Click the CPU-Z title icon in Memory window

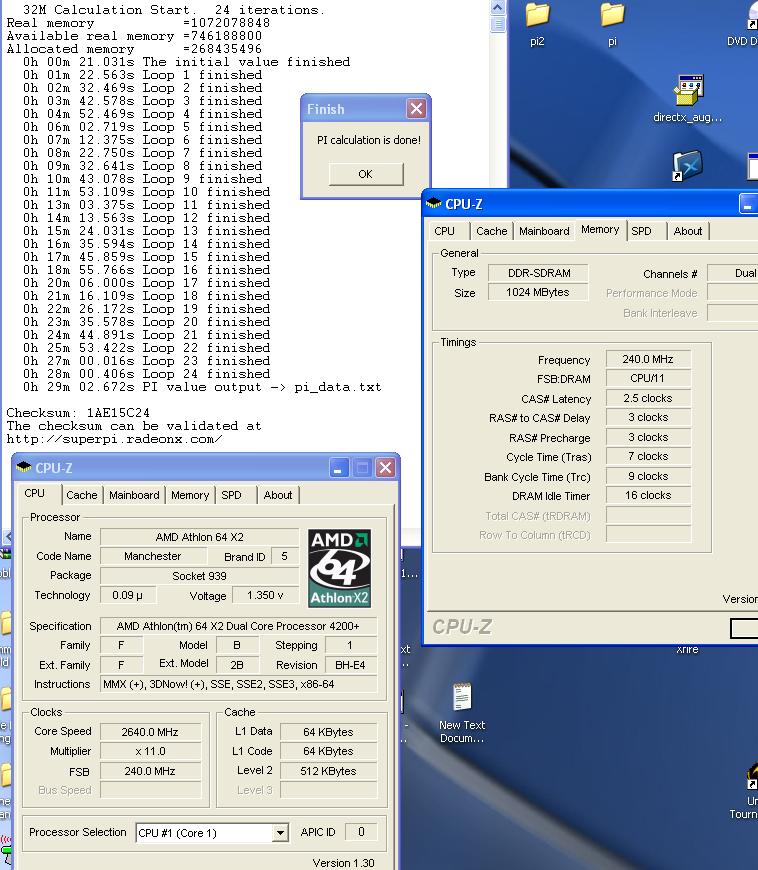433,204
